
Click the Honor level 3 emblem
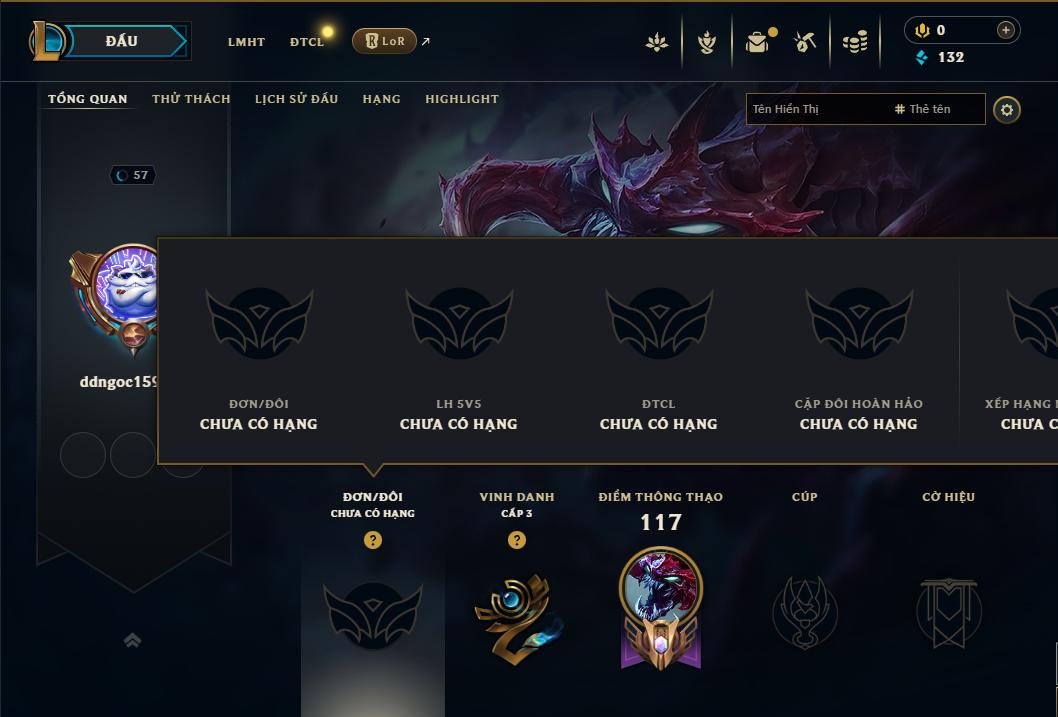[x=518, y=619]
